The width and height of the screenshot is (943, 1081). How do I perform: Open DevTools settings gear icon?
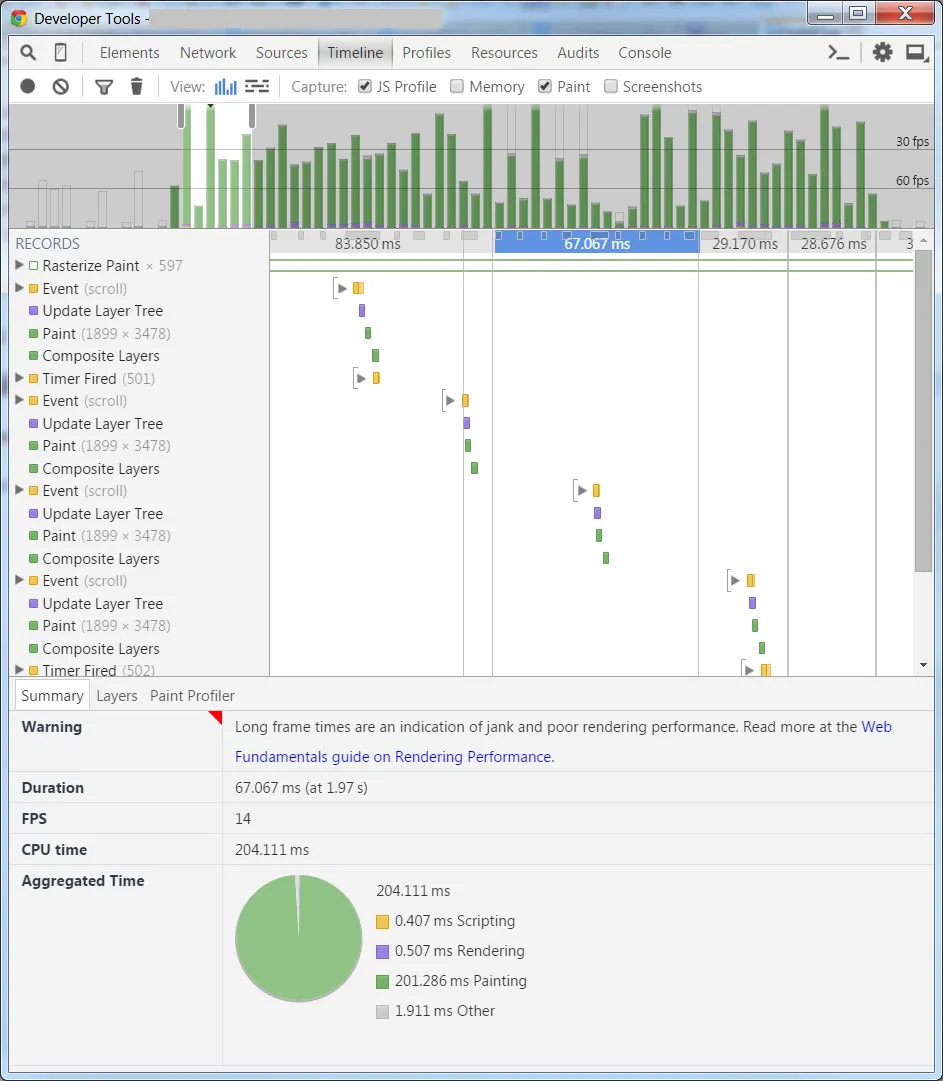click(x=882, y=52)
